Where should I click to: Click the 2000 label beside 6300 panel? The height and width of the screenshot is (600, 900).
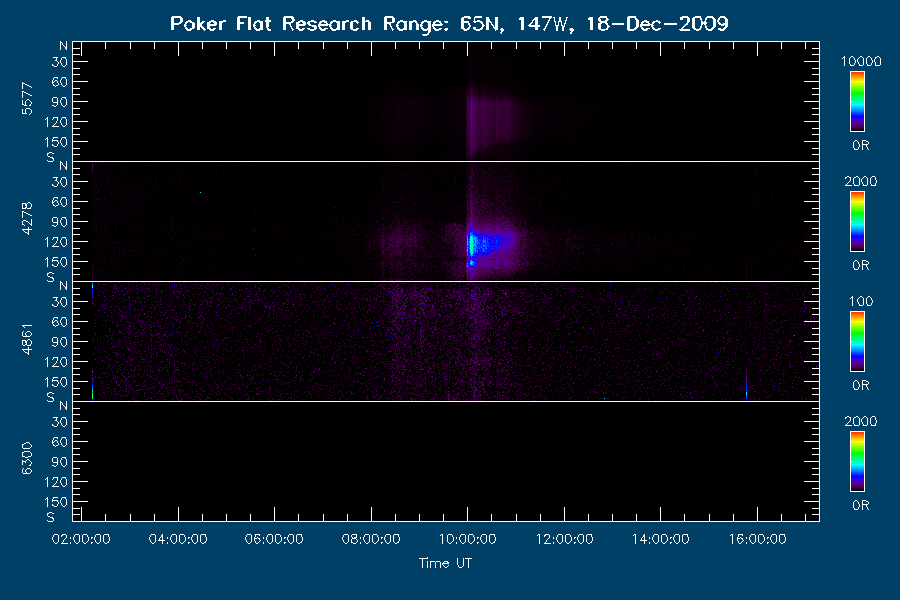(x=861, y=421)
